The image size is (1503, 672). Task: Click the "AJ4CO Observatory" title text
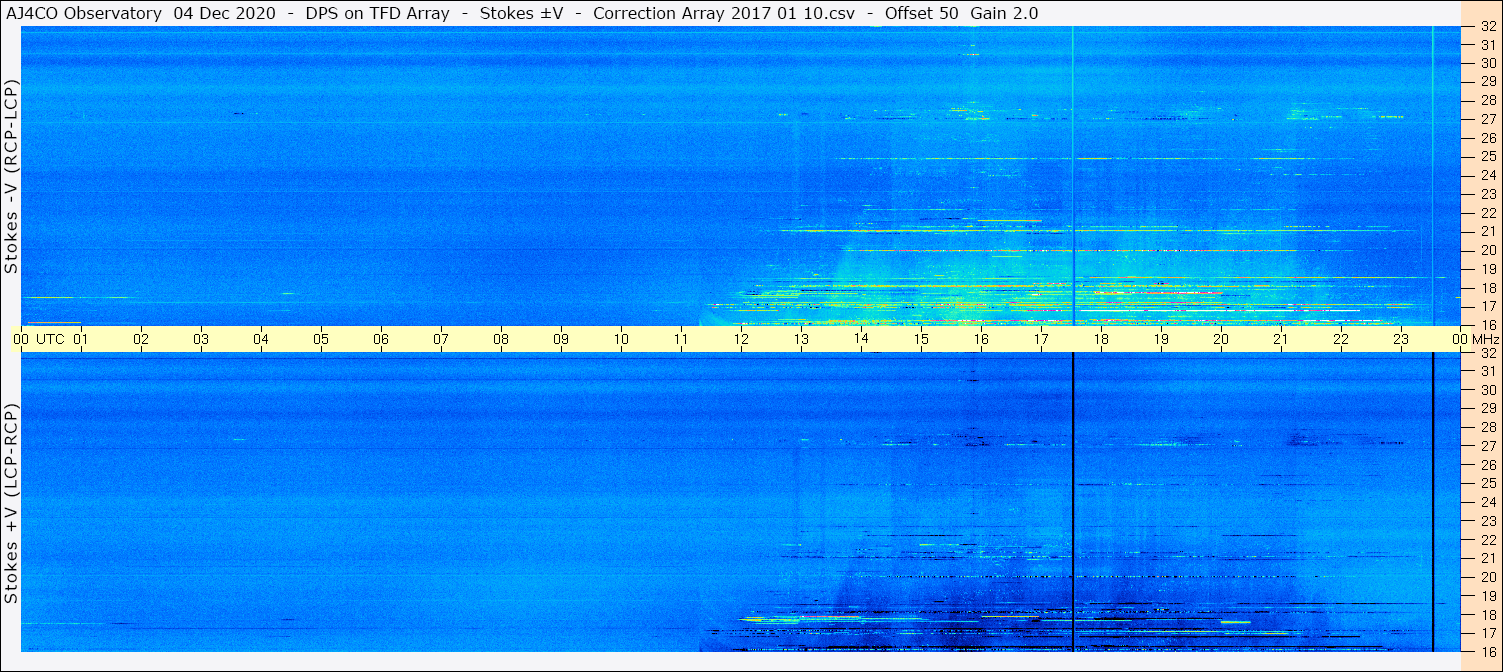[x=84, y=13]
